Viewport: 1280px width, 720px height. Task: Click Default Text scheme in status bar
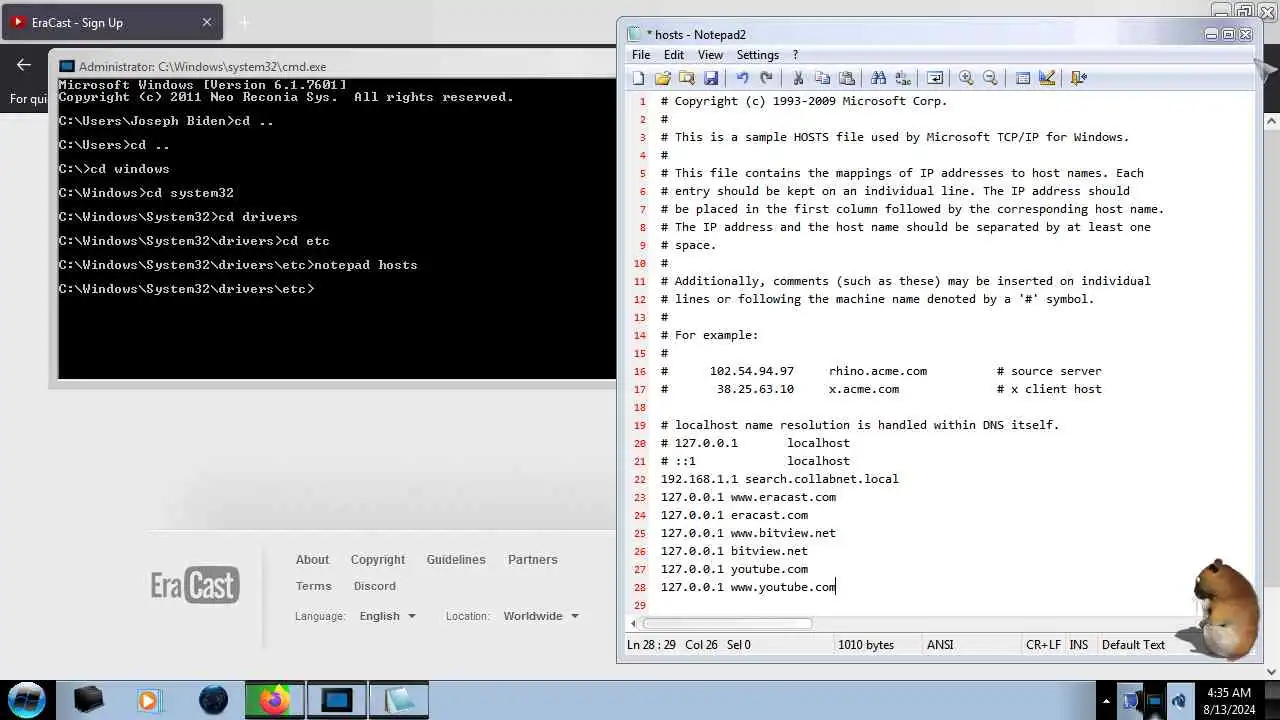pos(1133,645)
